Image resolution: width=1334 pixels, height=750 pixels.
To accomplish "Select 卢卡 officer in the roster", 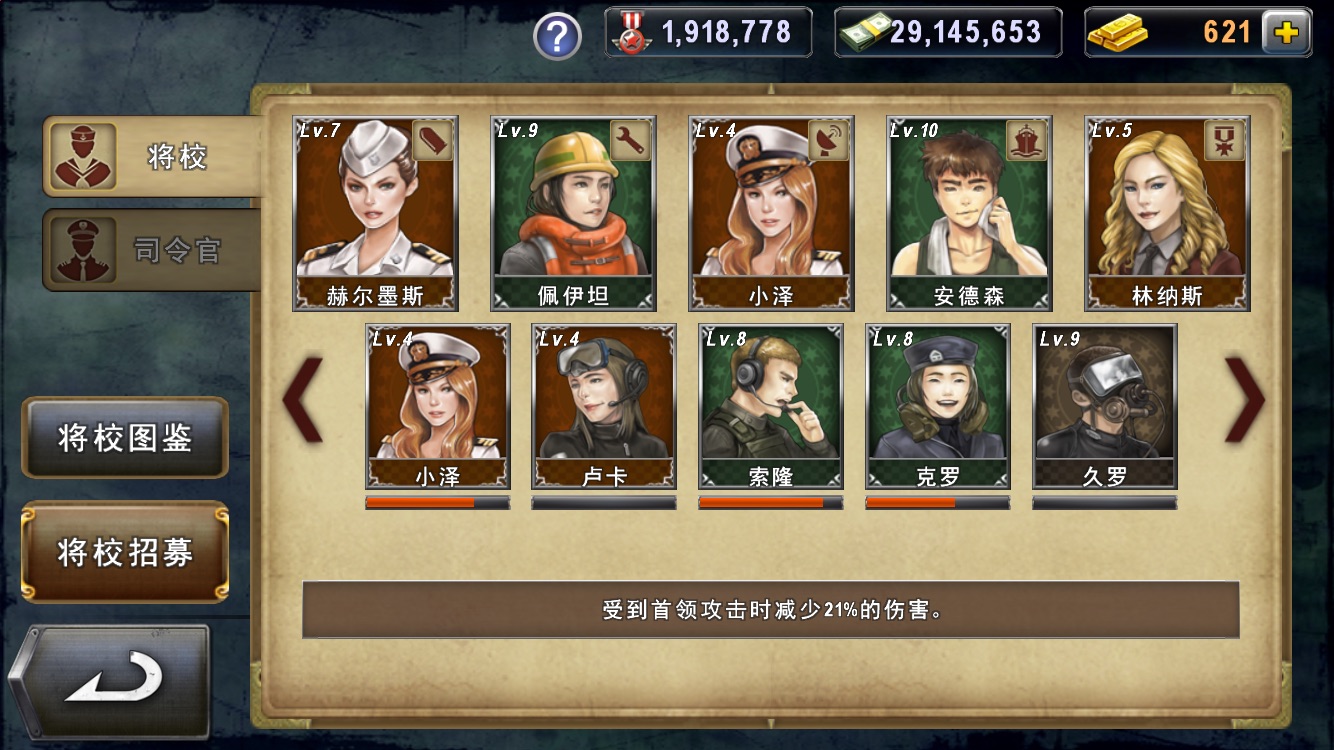I will coord(604,407).
